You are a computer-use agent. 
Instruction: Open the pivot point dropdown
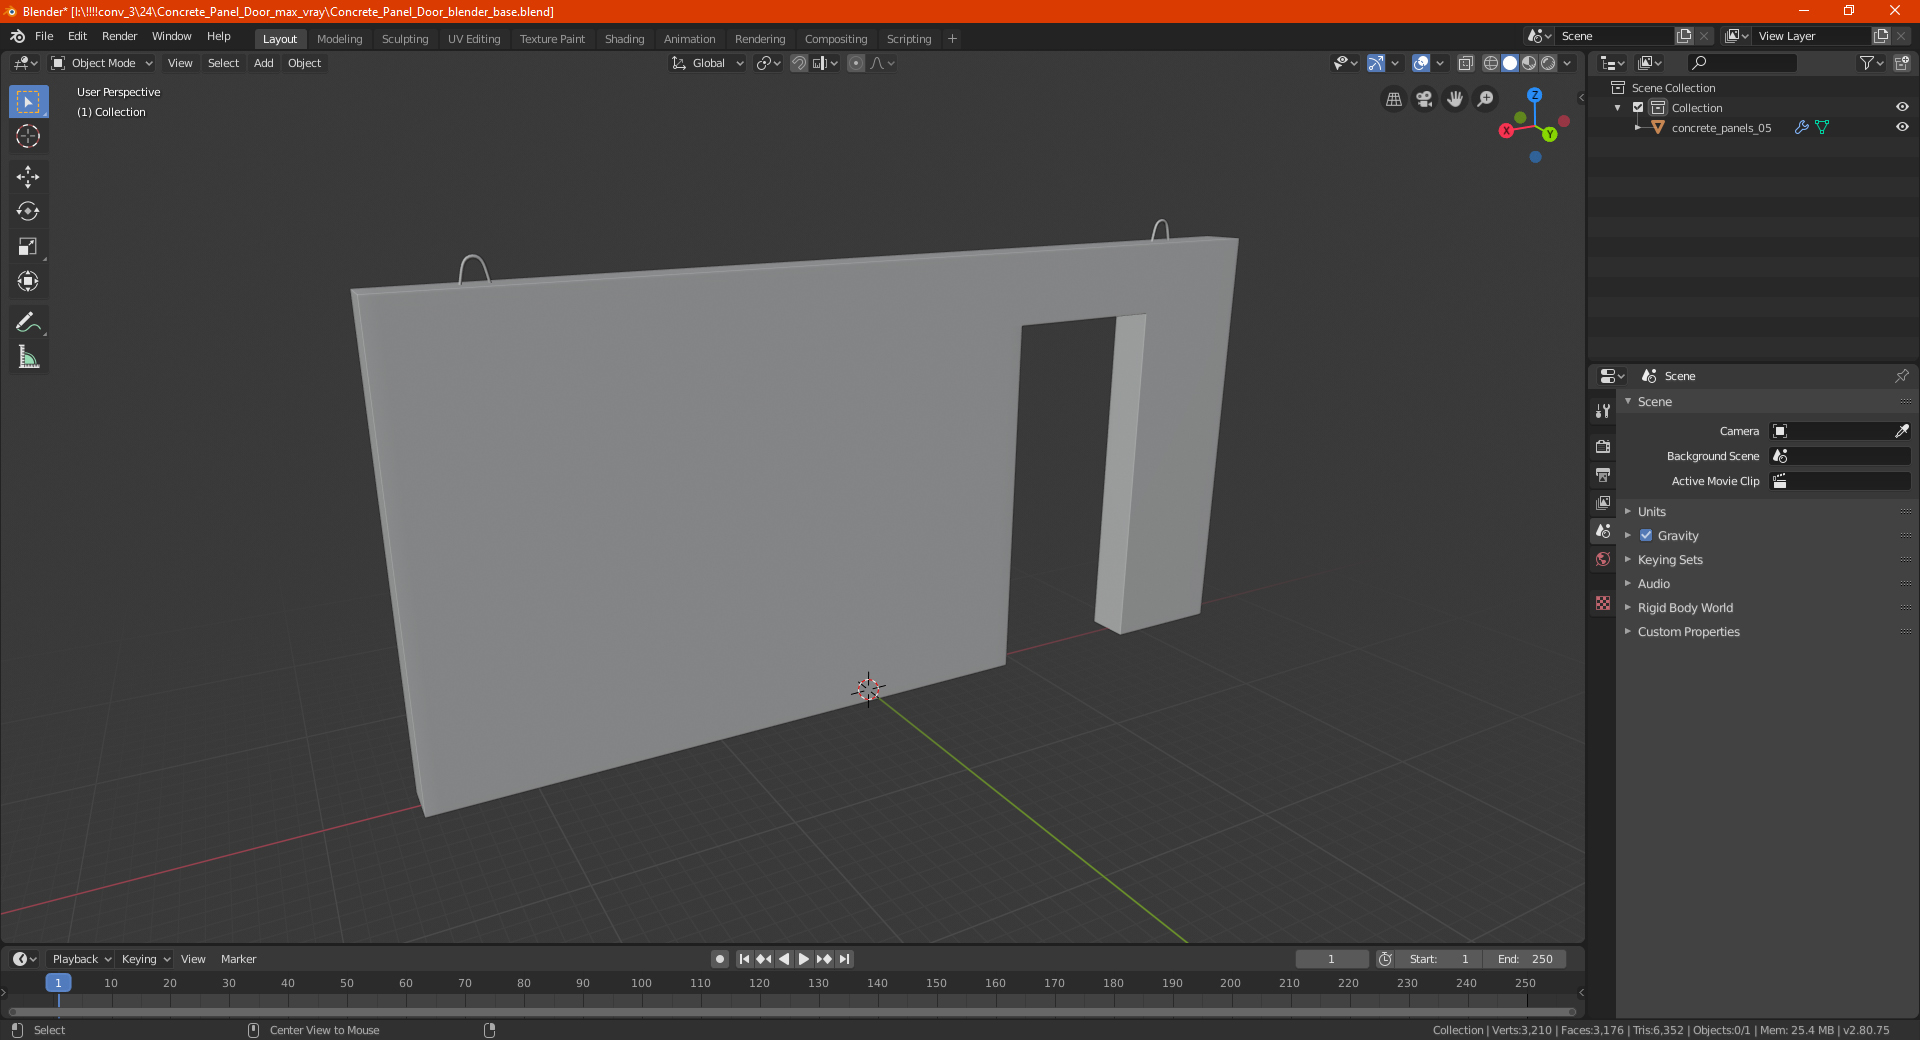(x=768, y=63)
